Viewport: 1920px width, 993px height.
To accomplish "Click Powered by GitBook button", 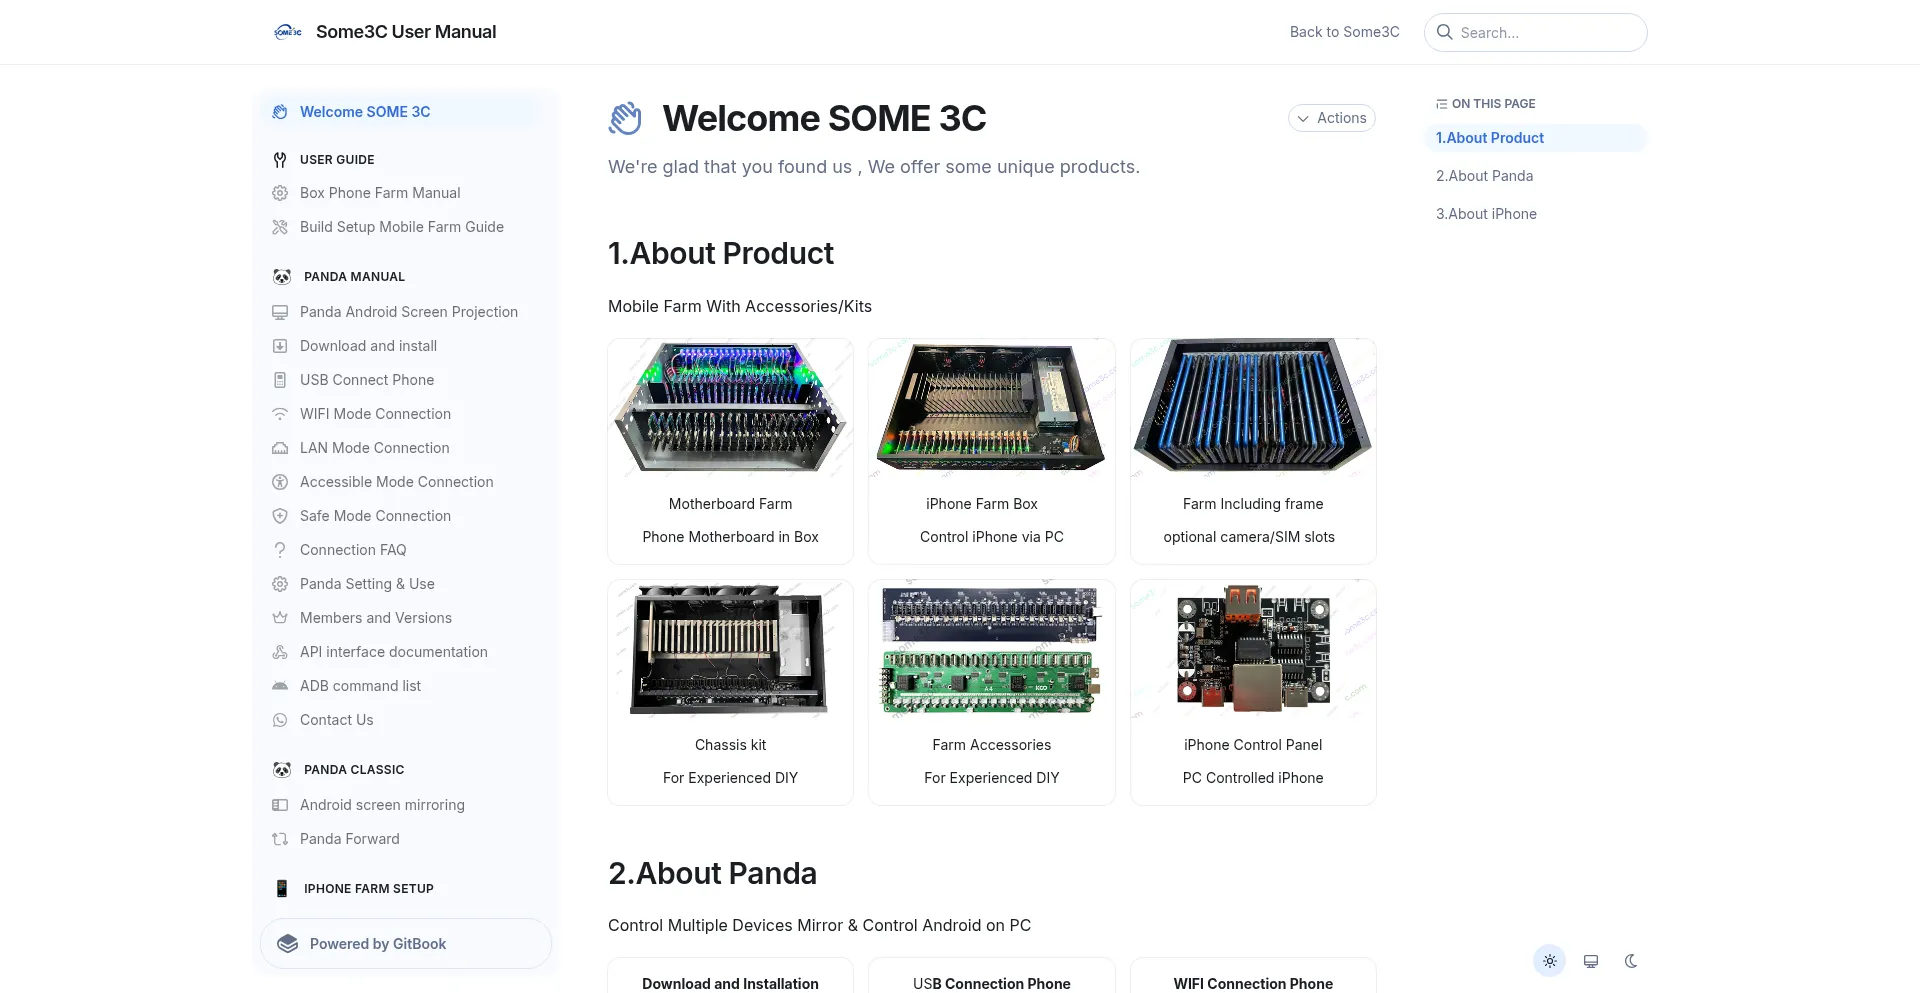I will point(406,944).
